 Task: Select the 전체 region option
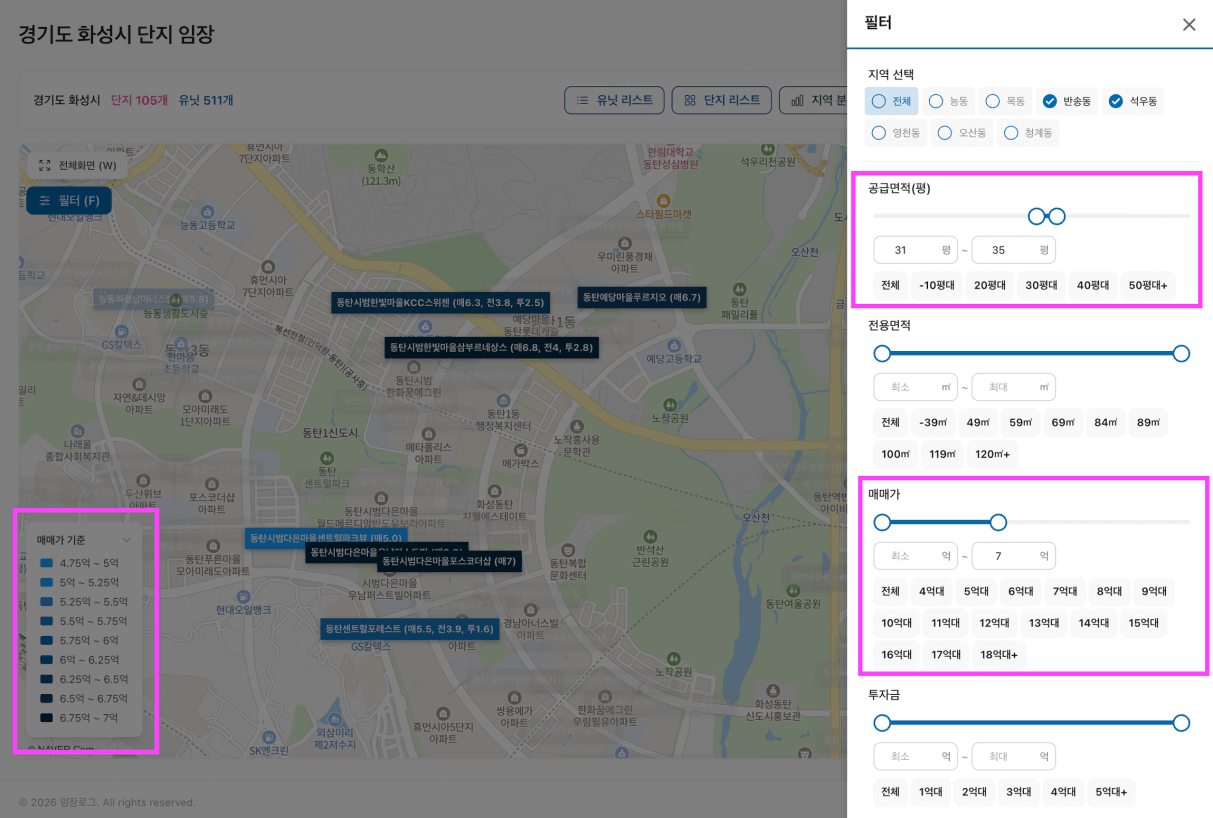point(891,101)
